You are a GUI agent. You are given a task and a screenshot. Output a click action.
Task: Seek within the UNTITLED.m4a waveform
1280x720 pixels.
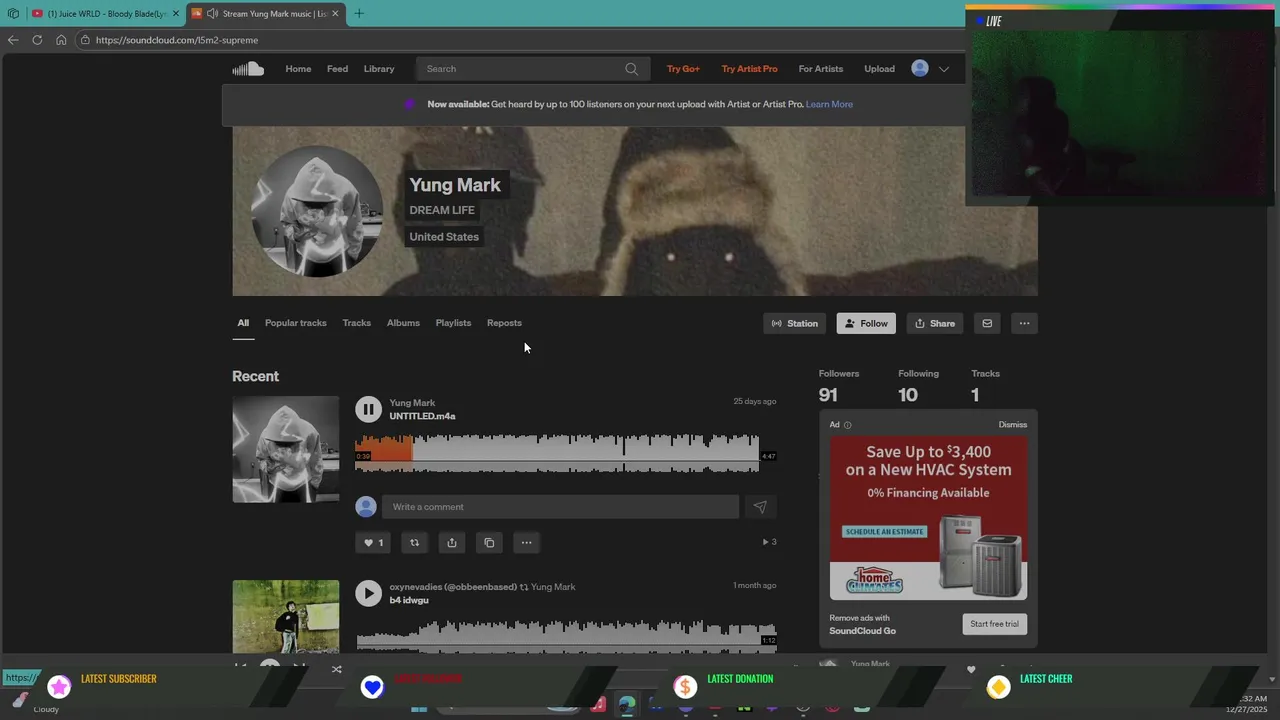click(566, 453)
